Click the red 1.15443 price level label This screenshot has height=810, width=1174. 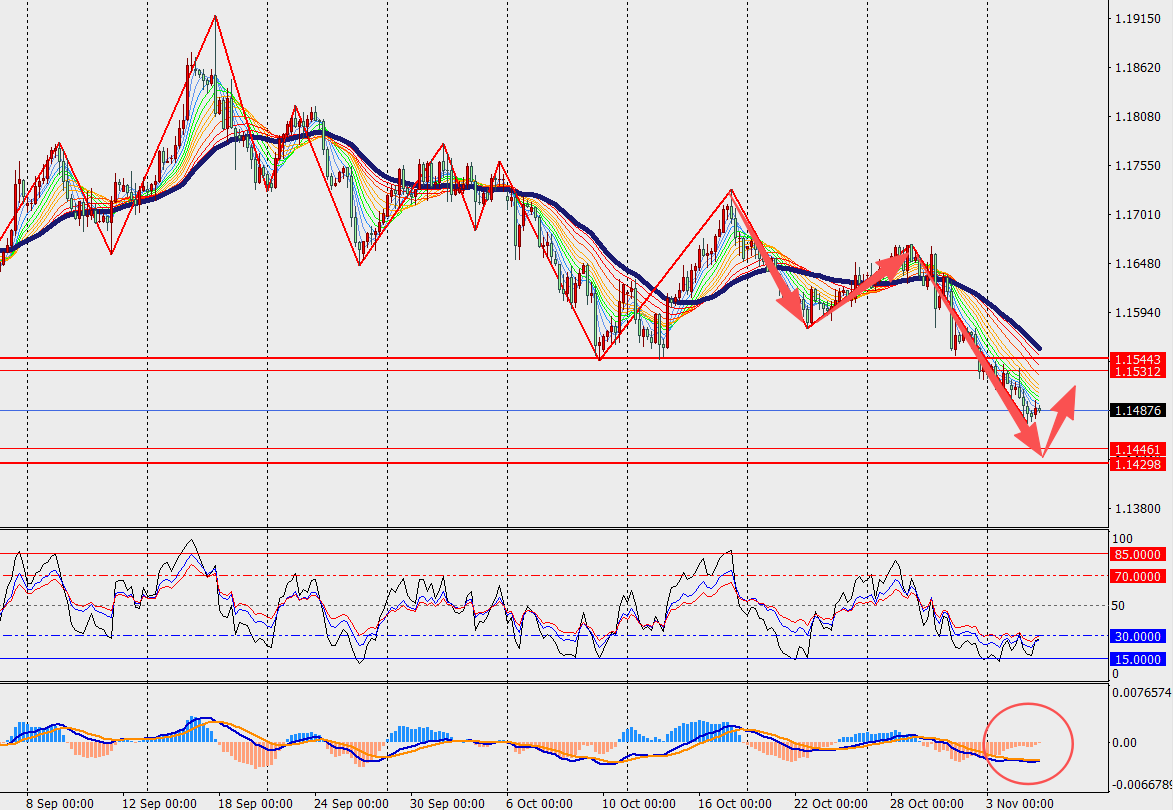point(1140,358)
